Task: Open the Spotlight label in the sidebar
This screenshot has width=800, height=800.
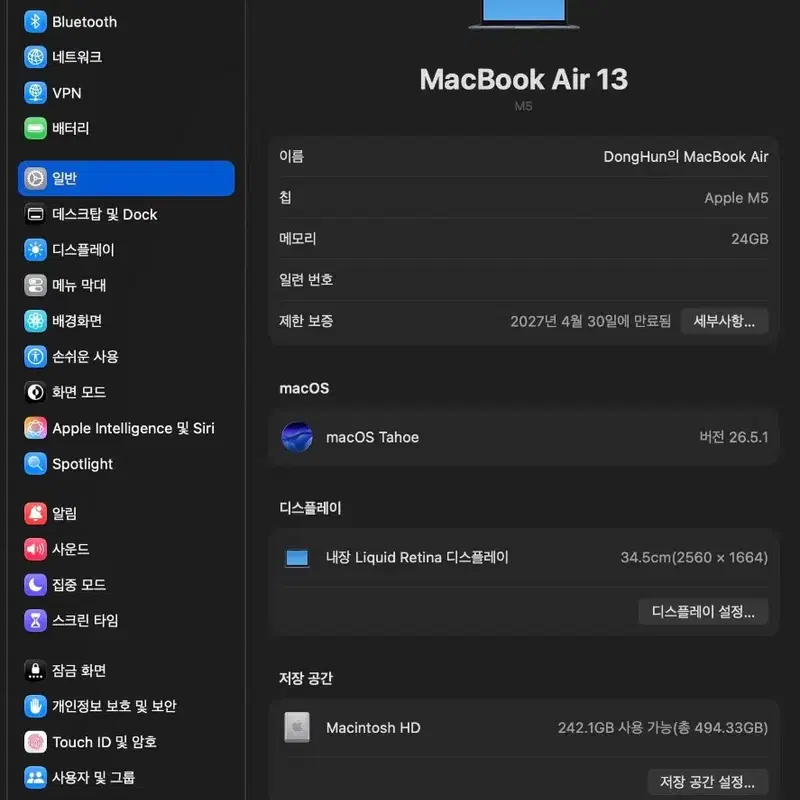Action: pos(83,464)
